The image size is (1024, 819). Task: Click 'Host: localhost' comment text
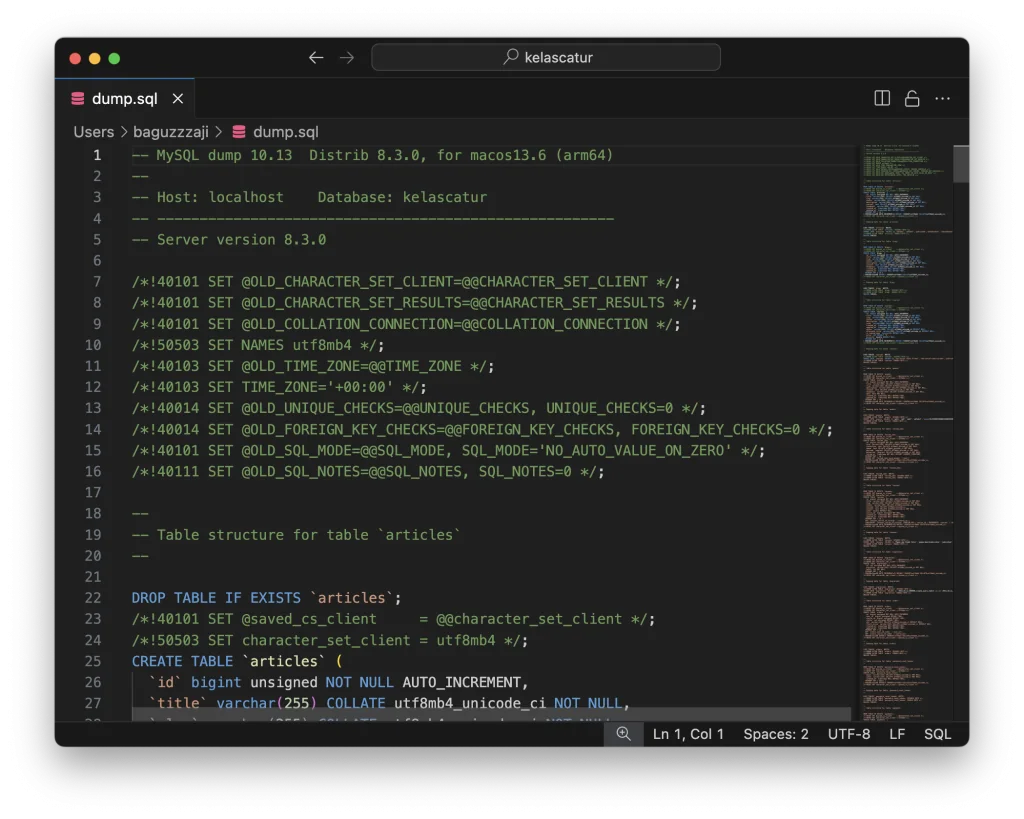click(220, 197)
